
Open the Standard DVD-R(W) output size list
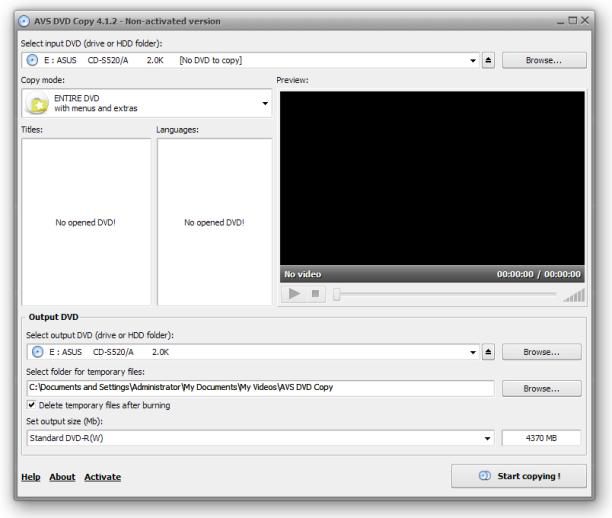tap(488, 438)
